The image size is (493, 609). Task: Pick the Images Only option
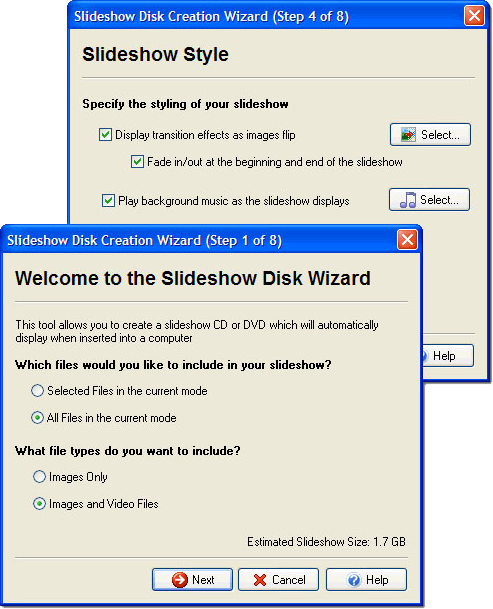tap(39, 477)
